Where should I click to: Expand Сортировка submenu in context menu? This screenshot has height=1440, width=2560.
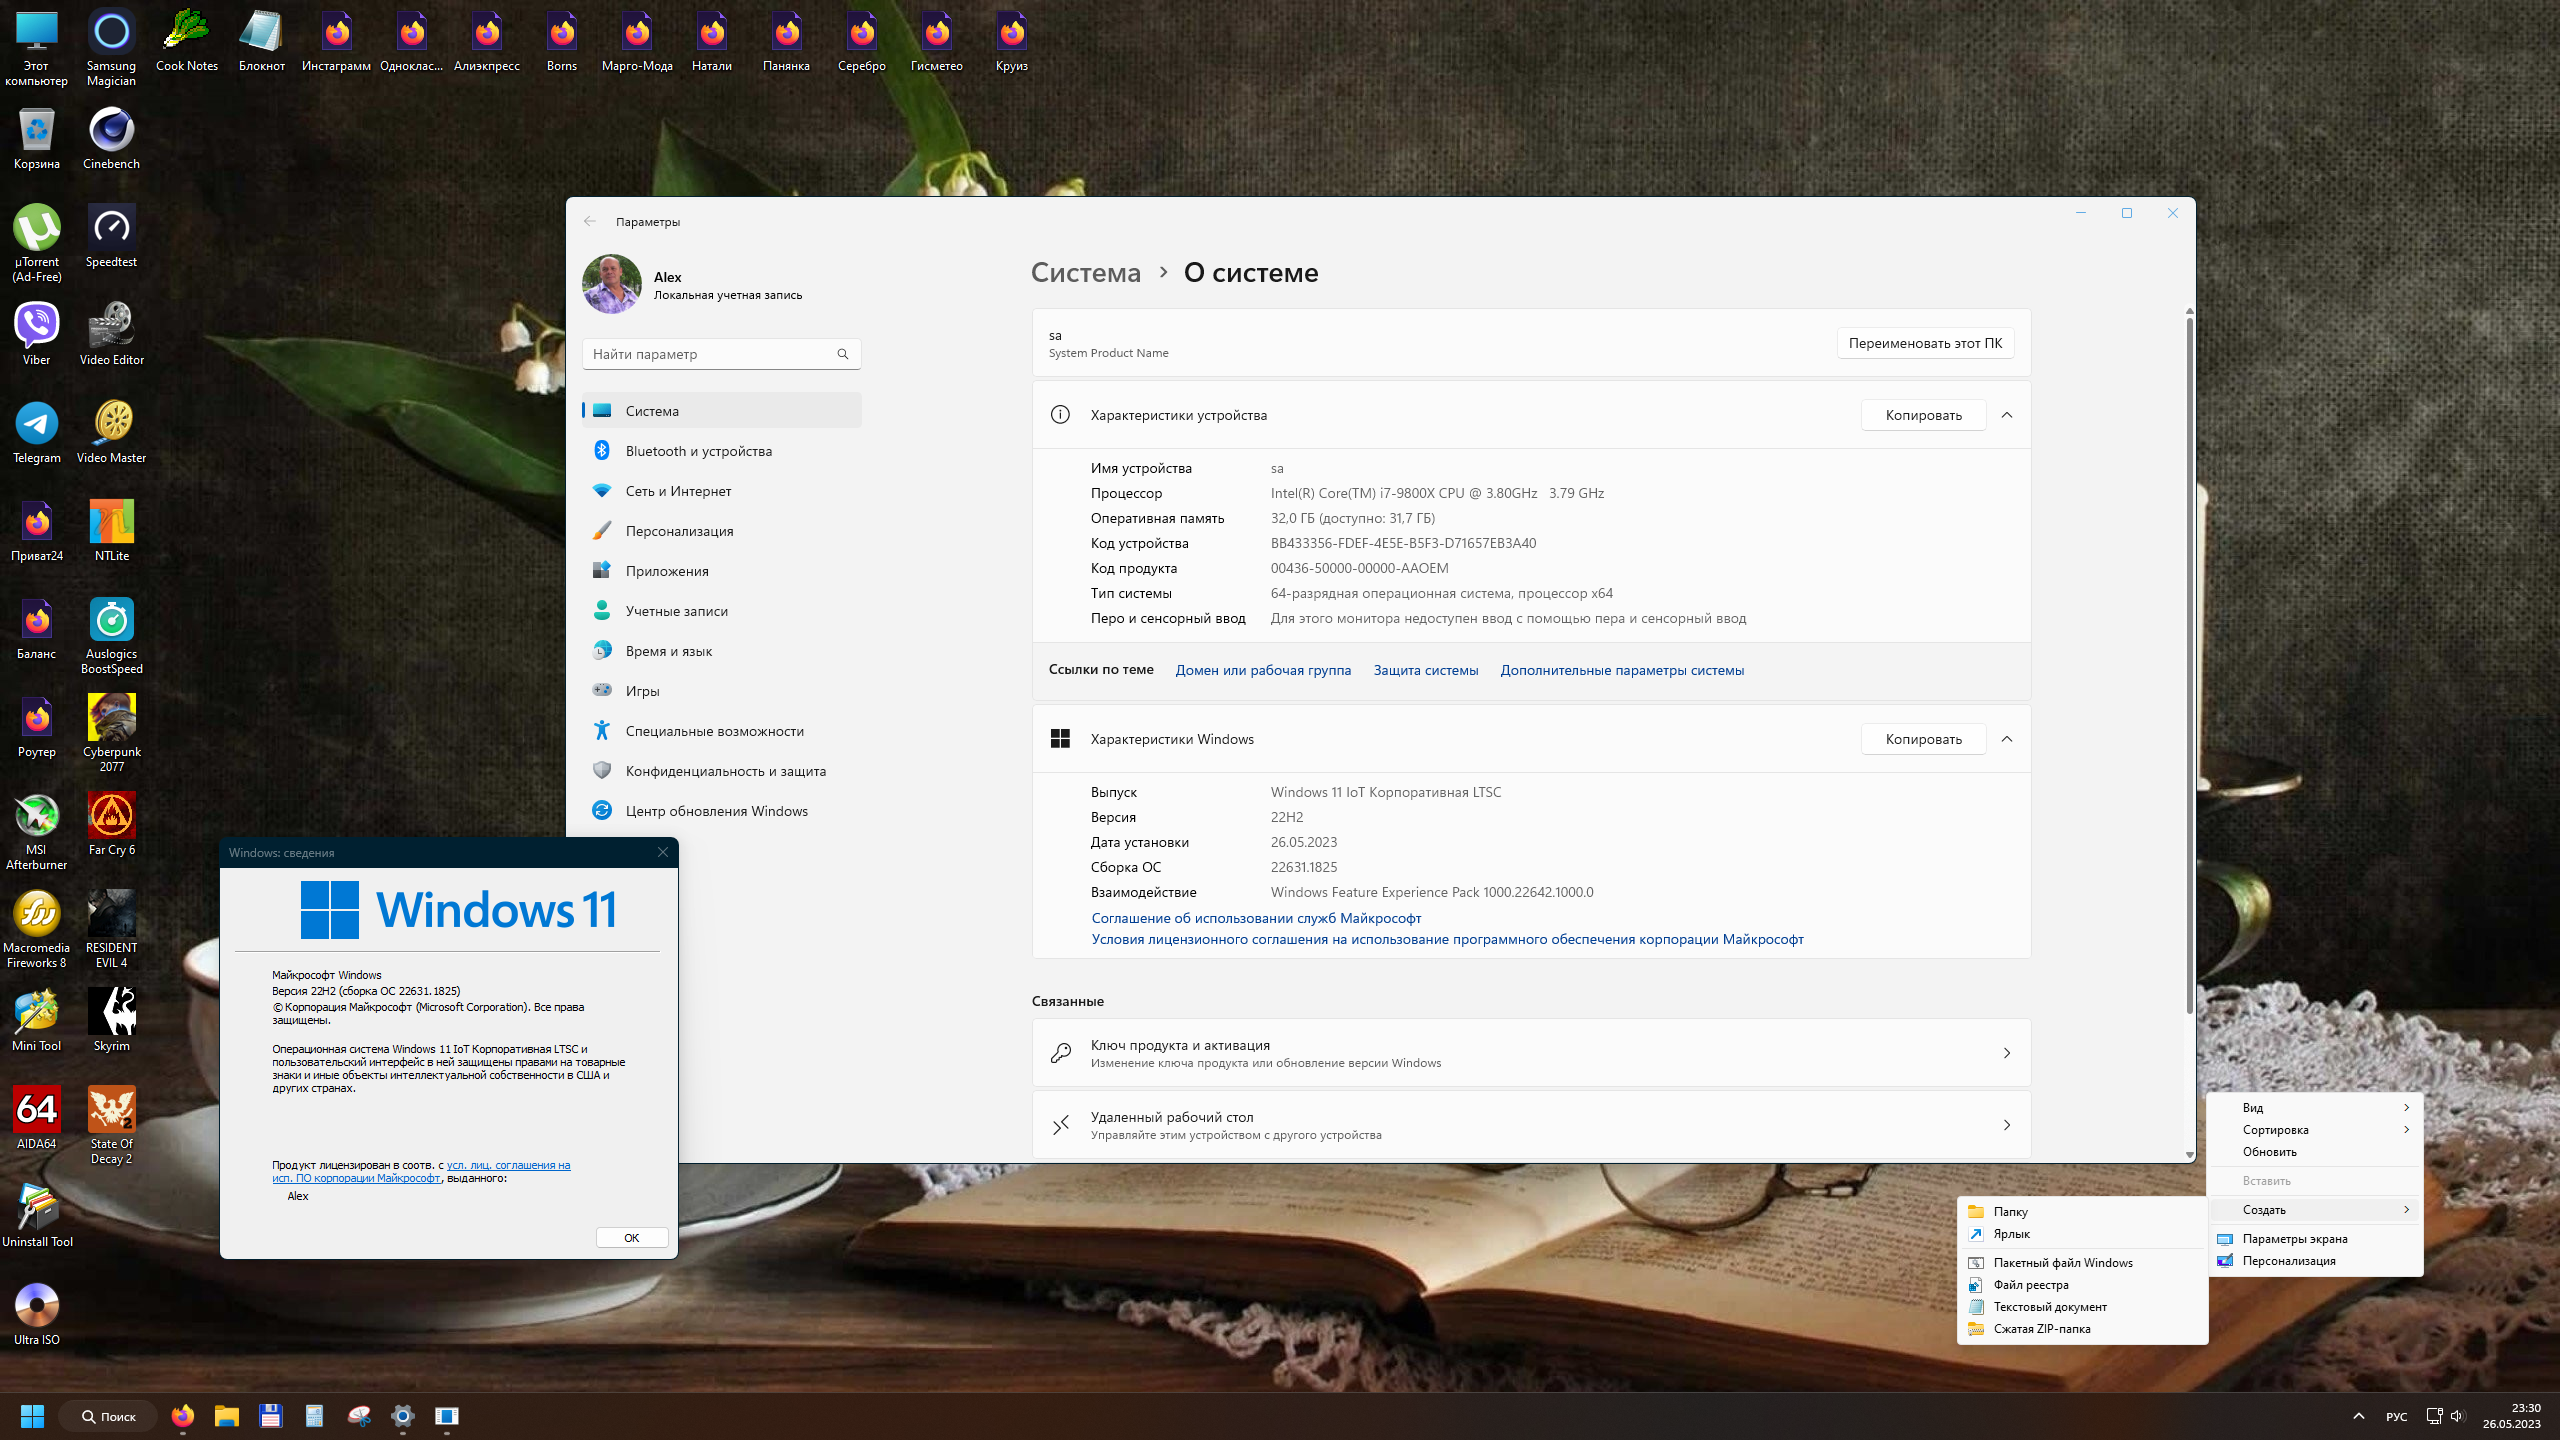(x=2314, y=1130)
